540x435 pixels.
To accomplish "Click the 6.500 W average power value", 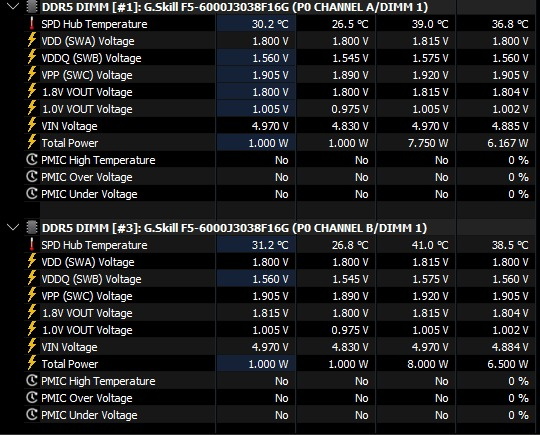I will (x=508, y=364).
